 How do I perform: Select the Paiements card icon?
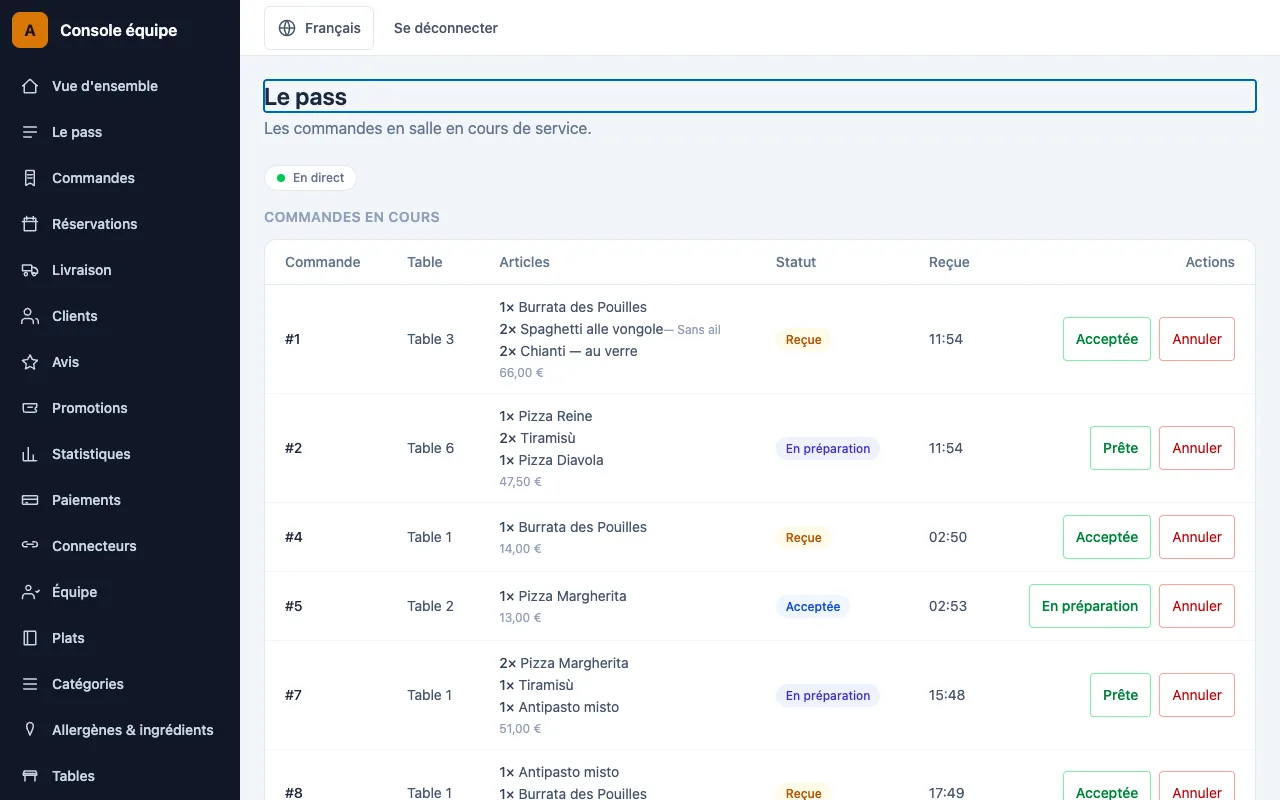30,500
